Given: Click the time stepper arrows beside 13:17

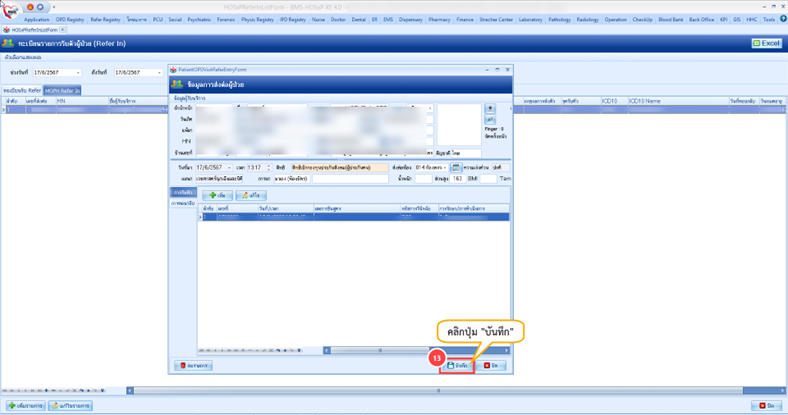Looking at the screenshot, I should pos(269,168).
